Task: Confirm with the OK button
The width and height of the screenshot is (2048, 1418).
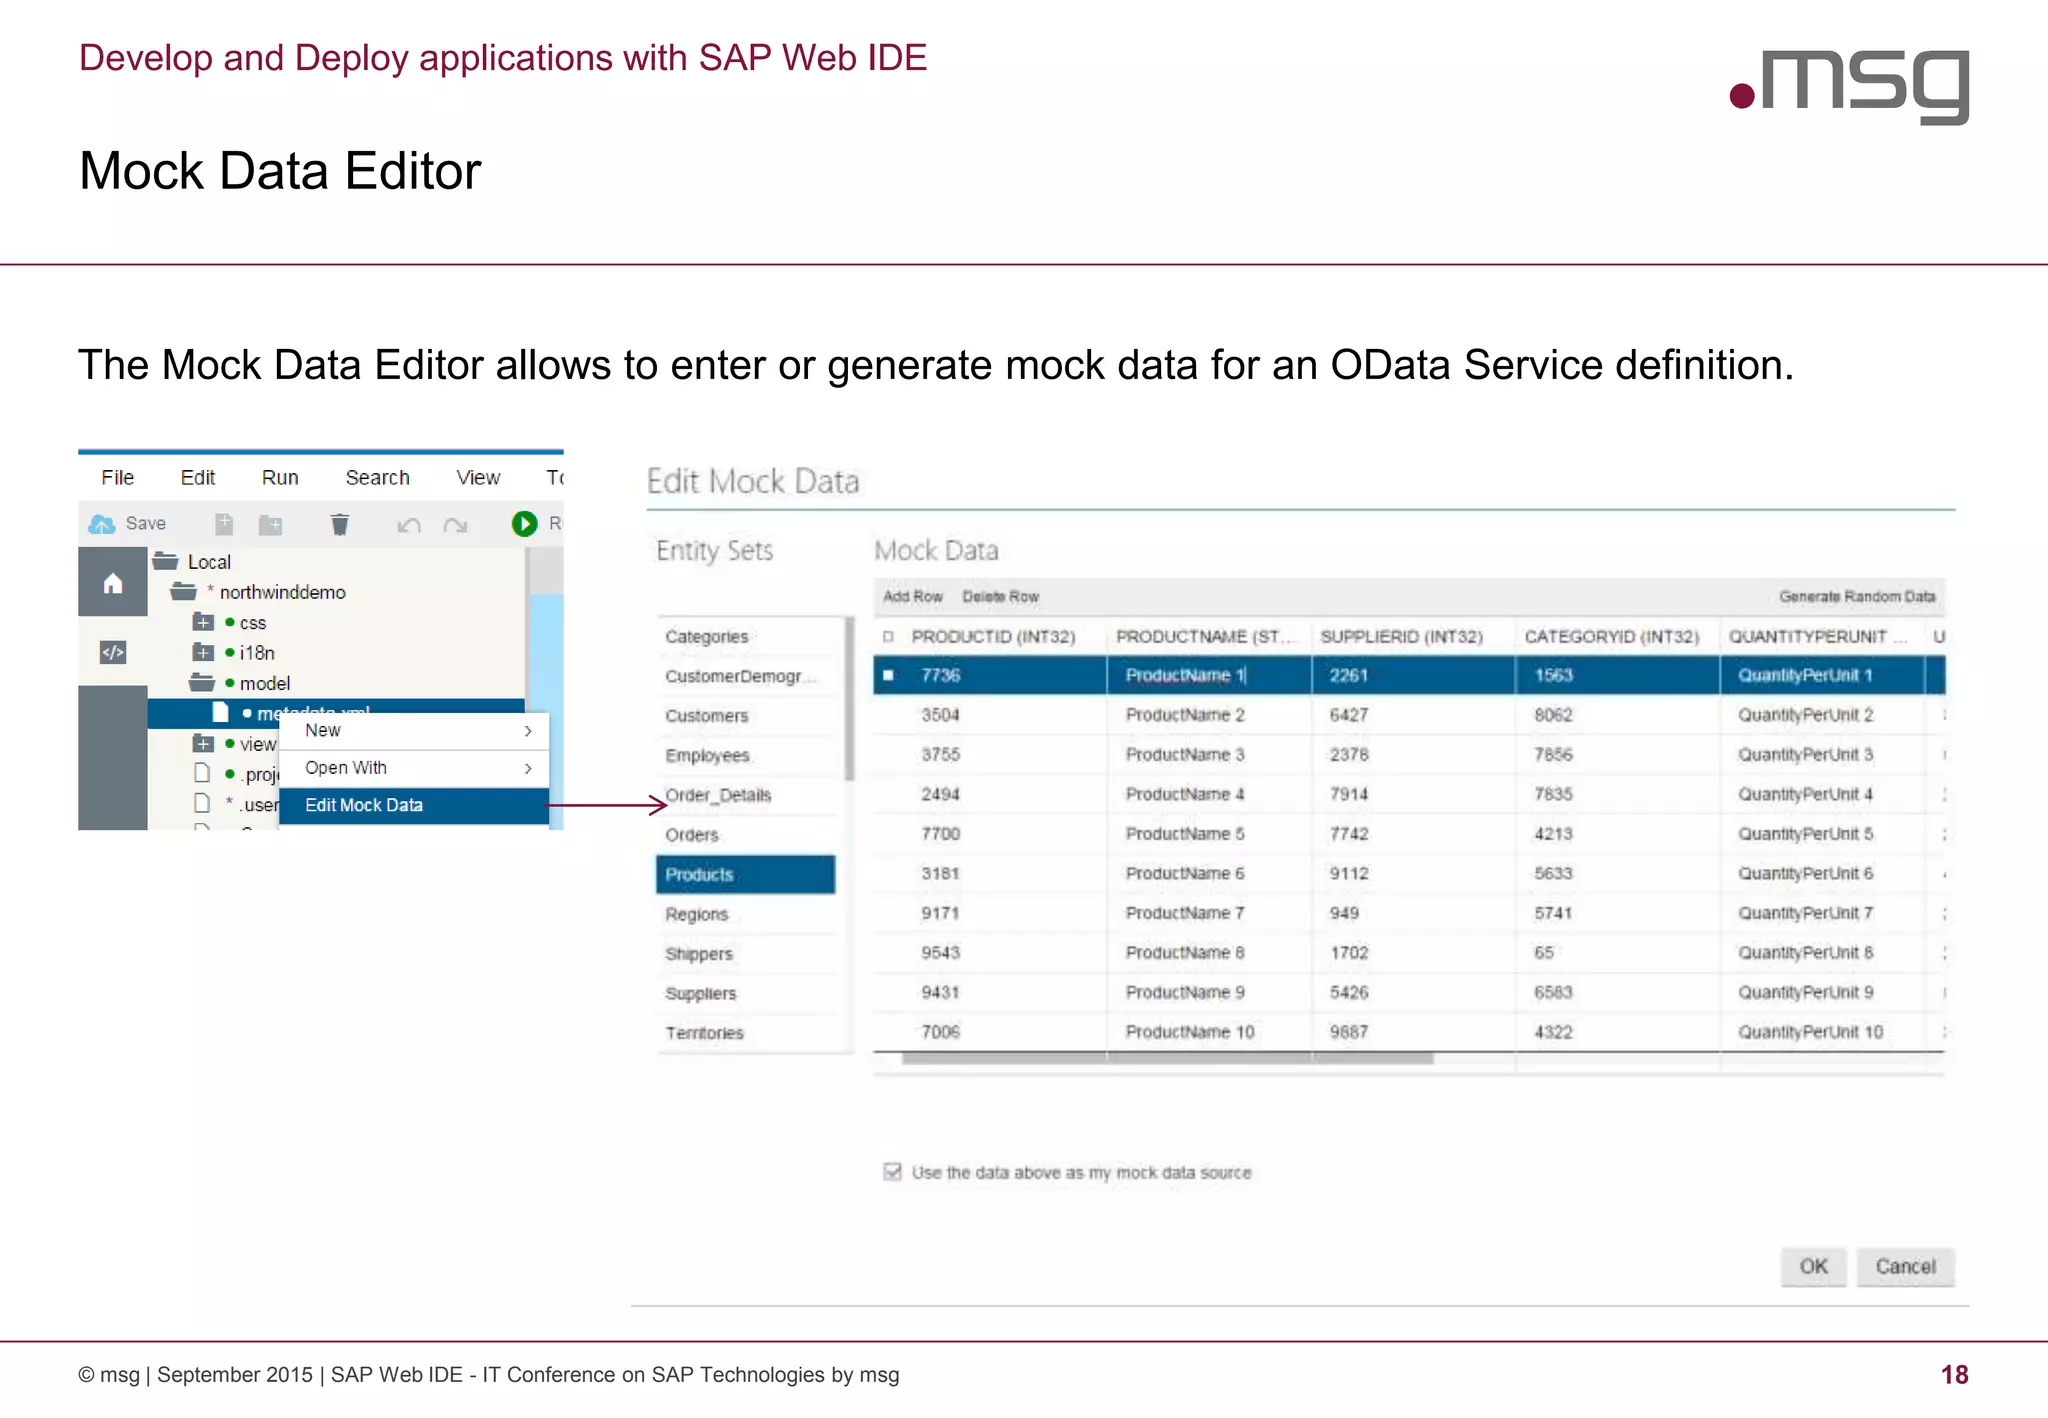Action: click(1813, 1267)
